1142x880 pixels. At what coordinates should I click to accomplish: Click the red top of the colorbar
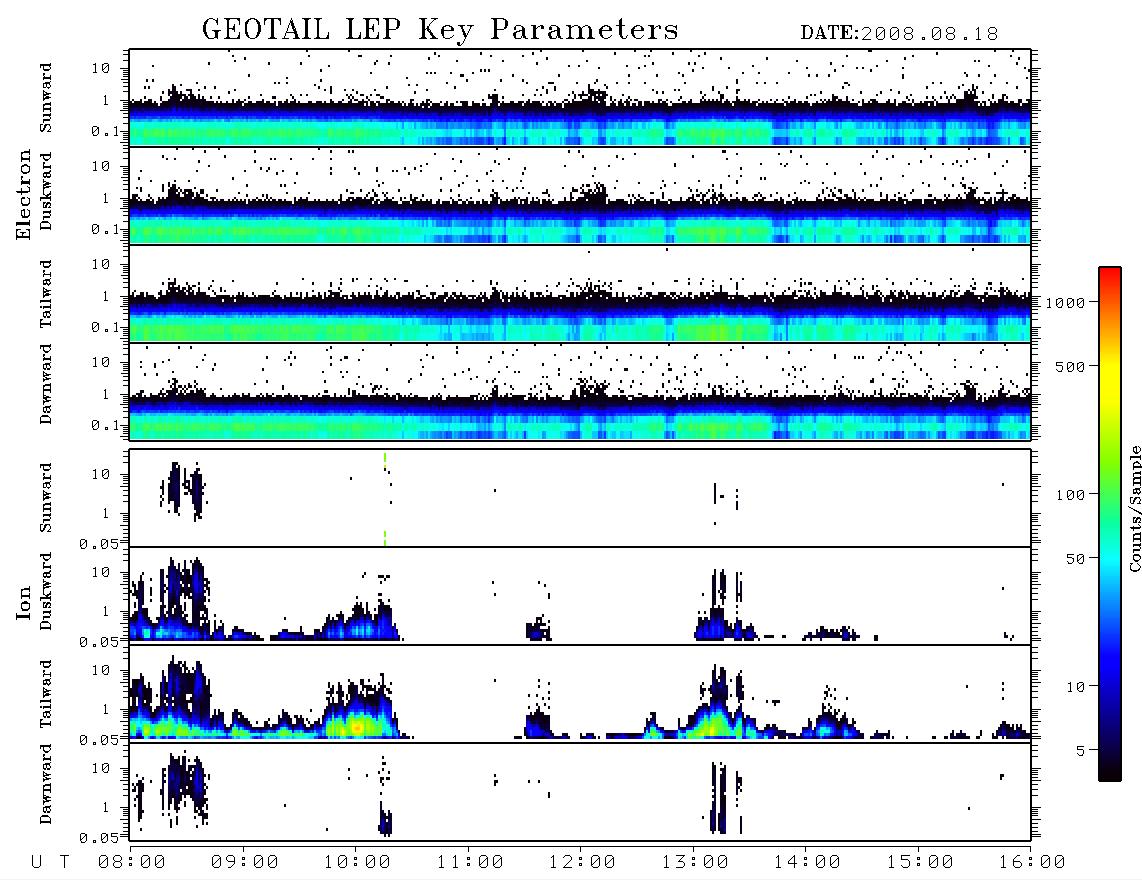point(1110,277)
